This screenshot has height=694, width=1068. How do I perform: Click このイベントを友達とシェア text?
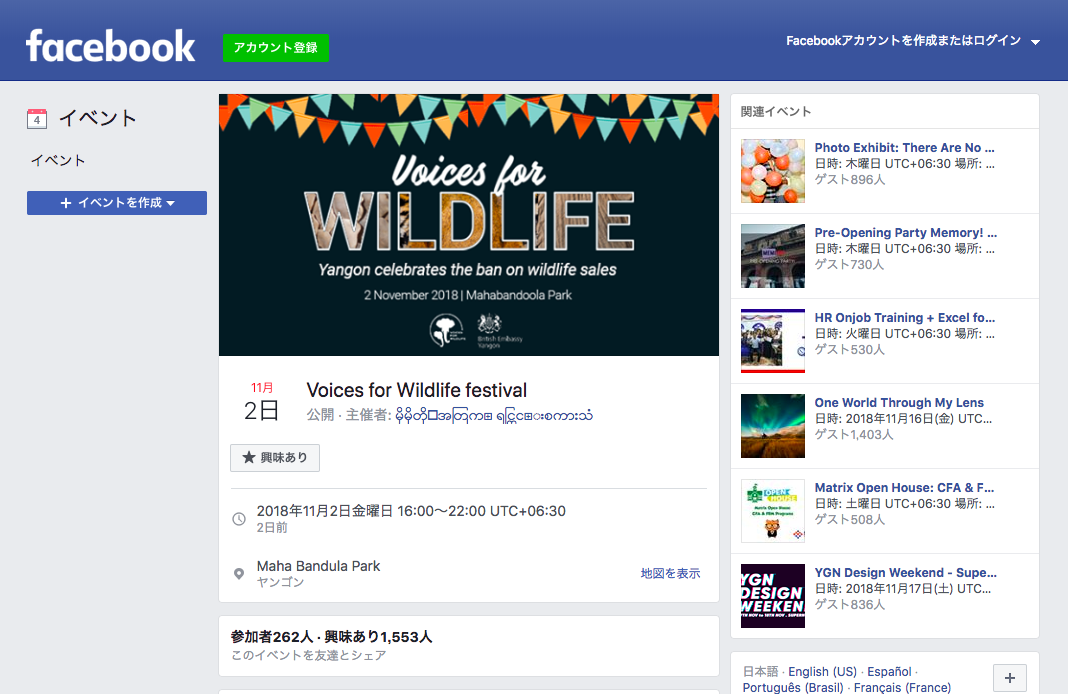point(309,656)
